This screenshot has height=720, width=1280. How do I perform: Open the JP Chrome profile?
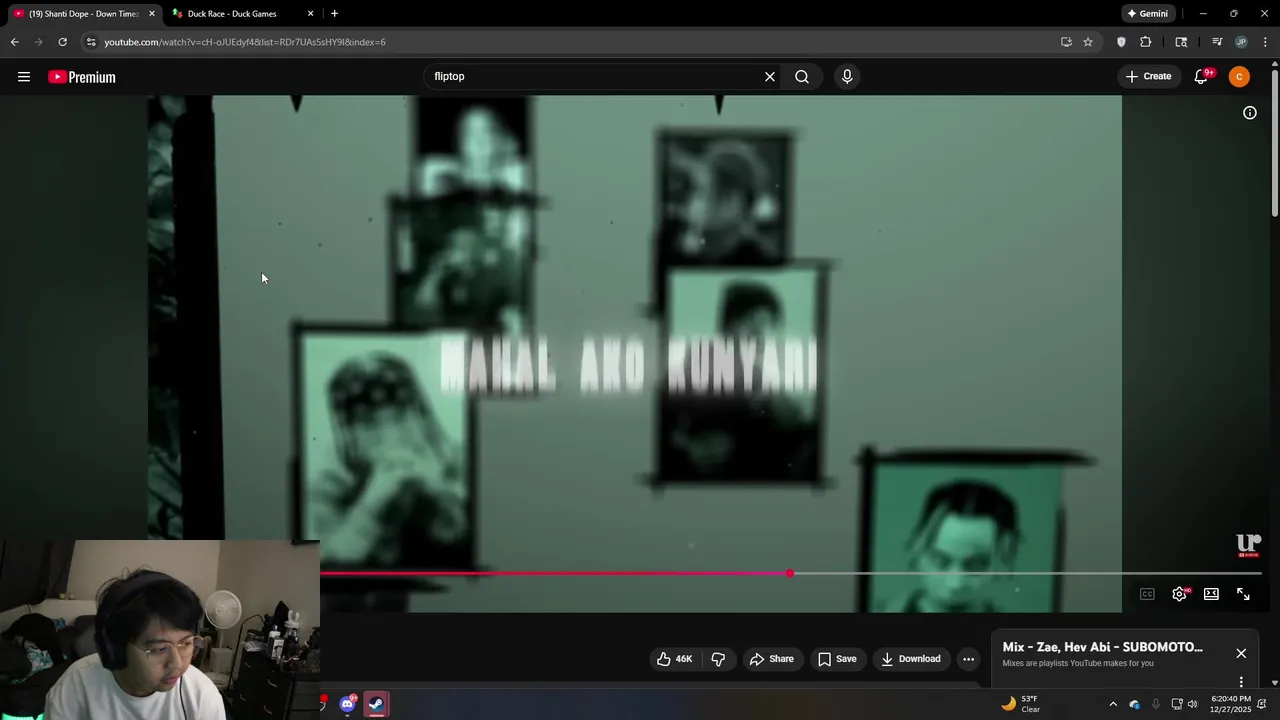pyautogui.click(x=1241, y=42)
